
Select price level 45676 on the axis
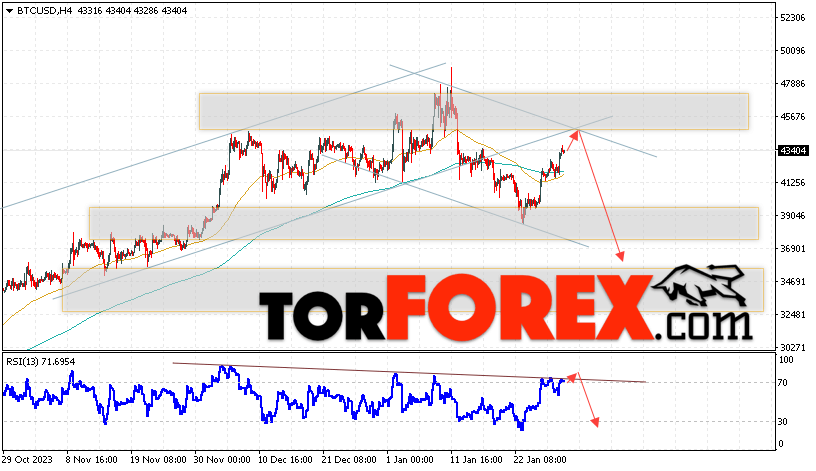coord(793,117)
